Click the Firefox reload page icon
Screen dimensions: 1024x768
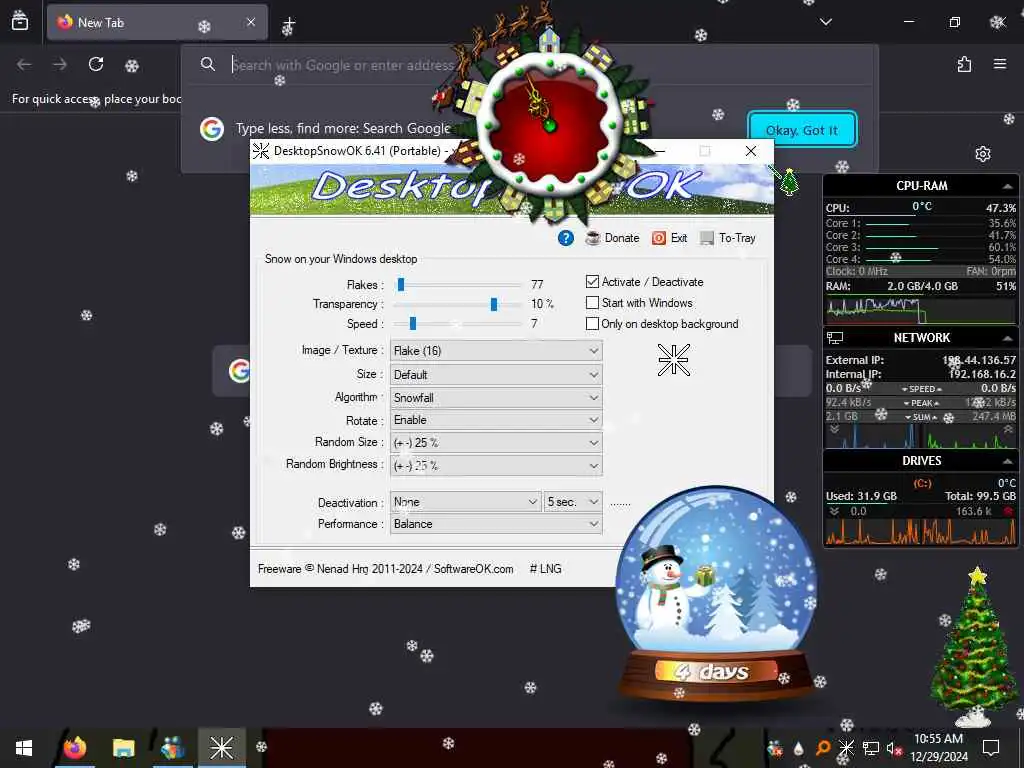coord(96,64)
